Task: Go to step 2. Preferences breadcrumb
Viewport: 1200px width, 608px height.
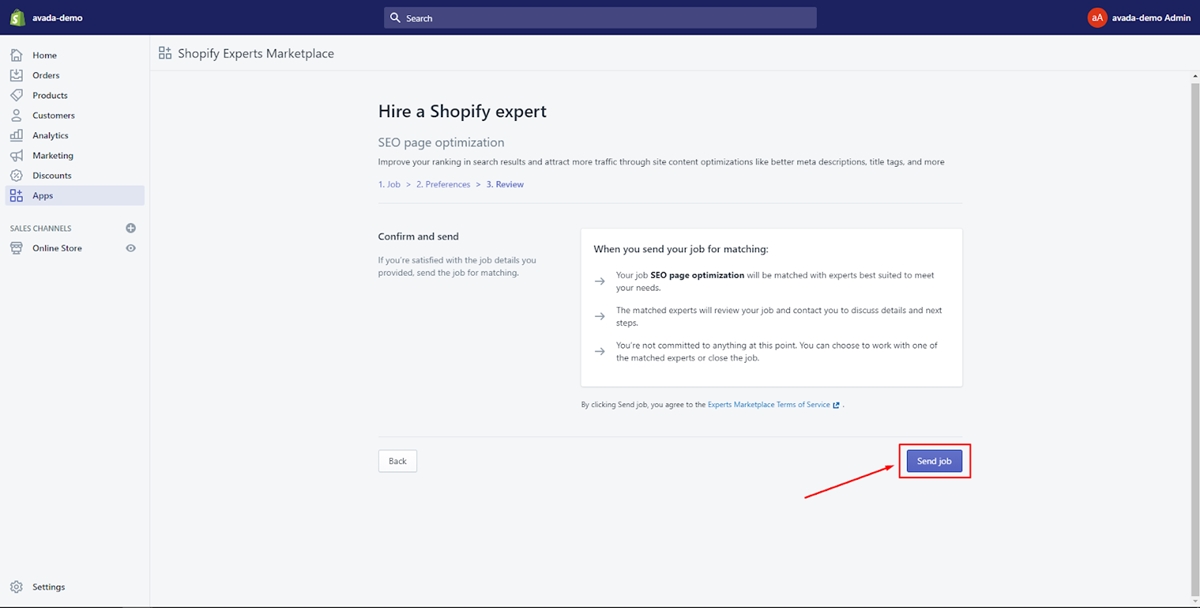Action: pyautogui.click(x=443, y=184)
